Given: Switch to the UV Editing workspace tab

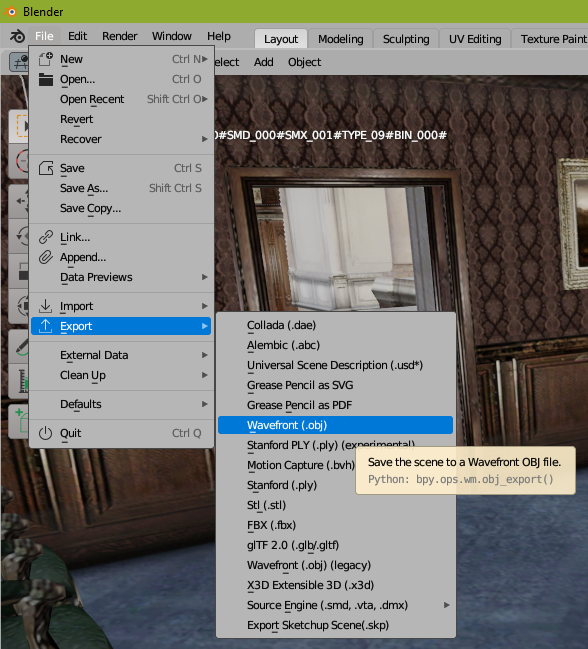Looking at the screenshot, I should (x=475, y=39).
